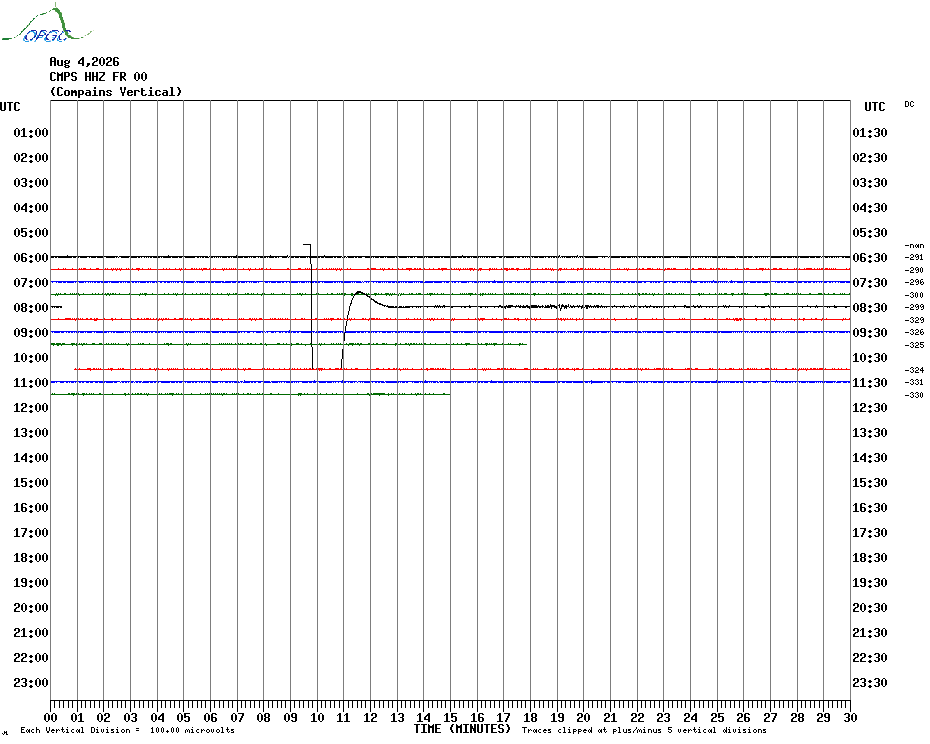This screenshot has height=744, width=930.
Task: Click the '01:30' right-side time label
Action: pyautogui.click(x=870, y=132)
